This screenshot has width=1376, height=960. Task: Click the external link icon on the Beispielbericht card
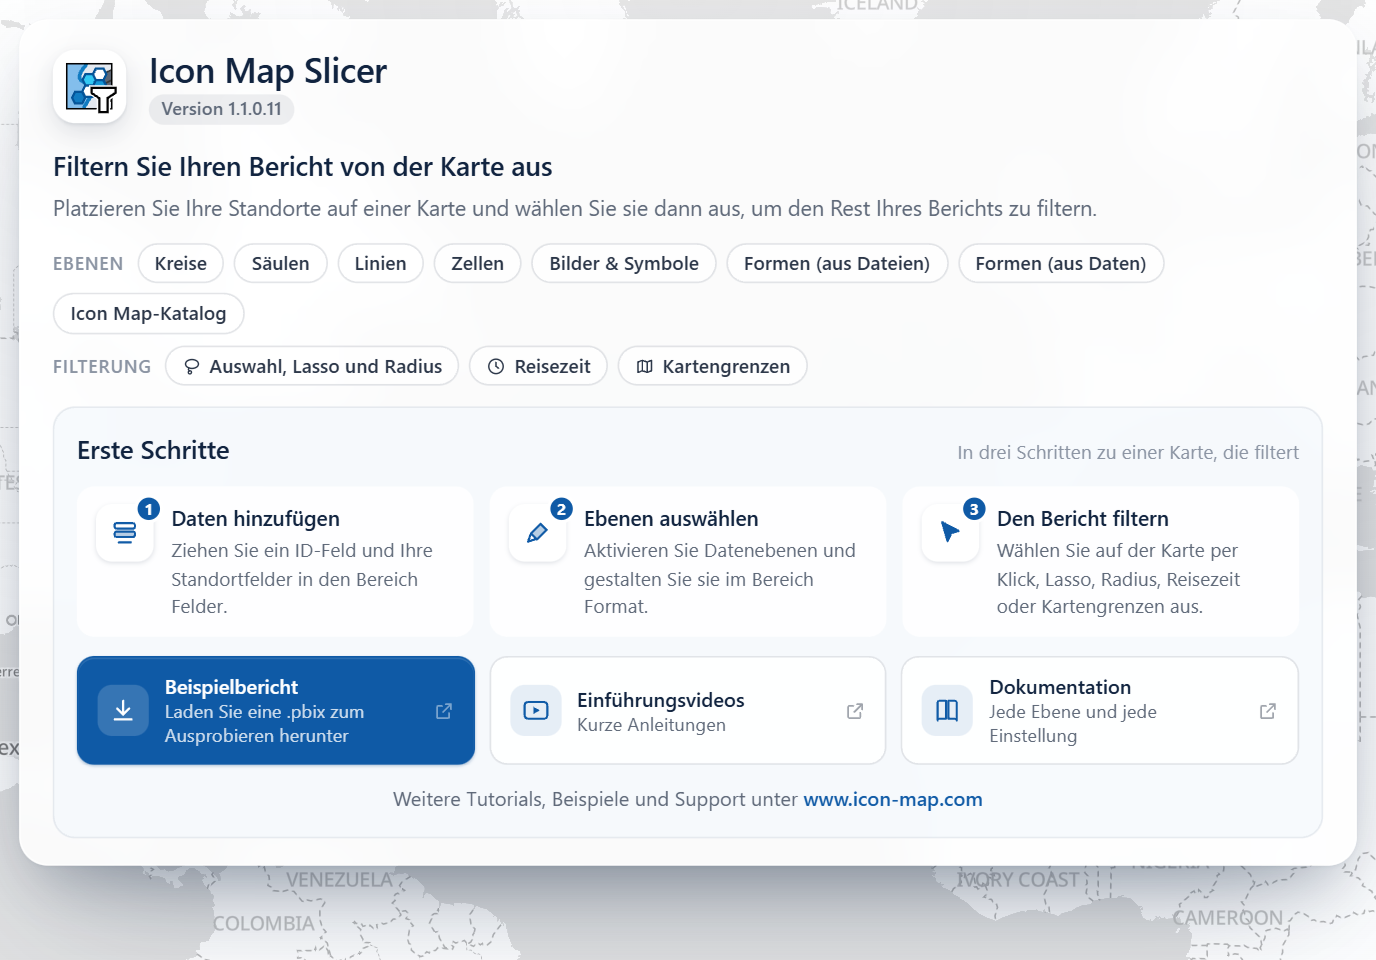point(444,711)
